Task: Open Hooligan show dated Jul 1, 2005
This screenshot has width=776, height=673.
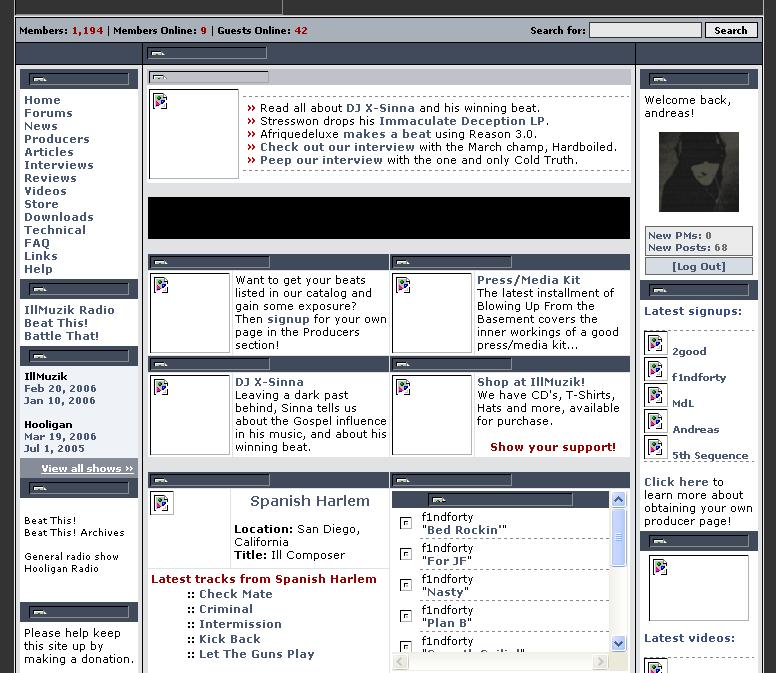Action: pos(54,448)
